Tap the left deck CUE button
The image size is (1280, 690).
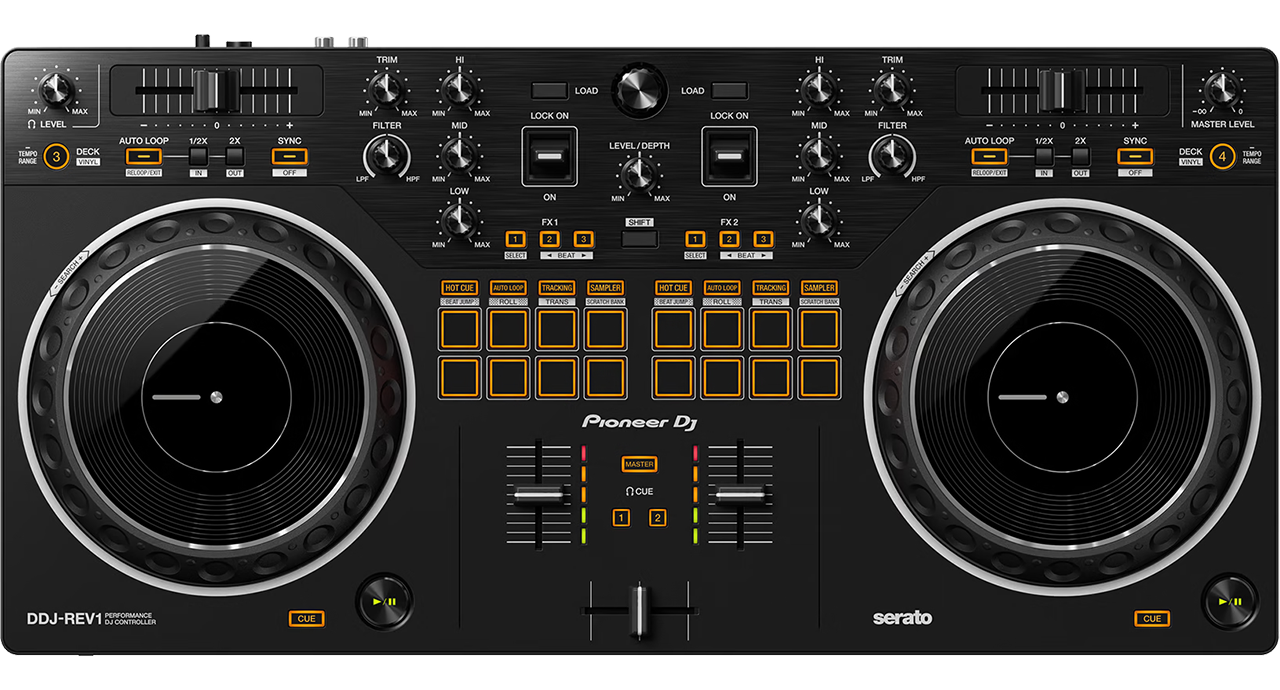[307, 619]
